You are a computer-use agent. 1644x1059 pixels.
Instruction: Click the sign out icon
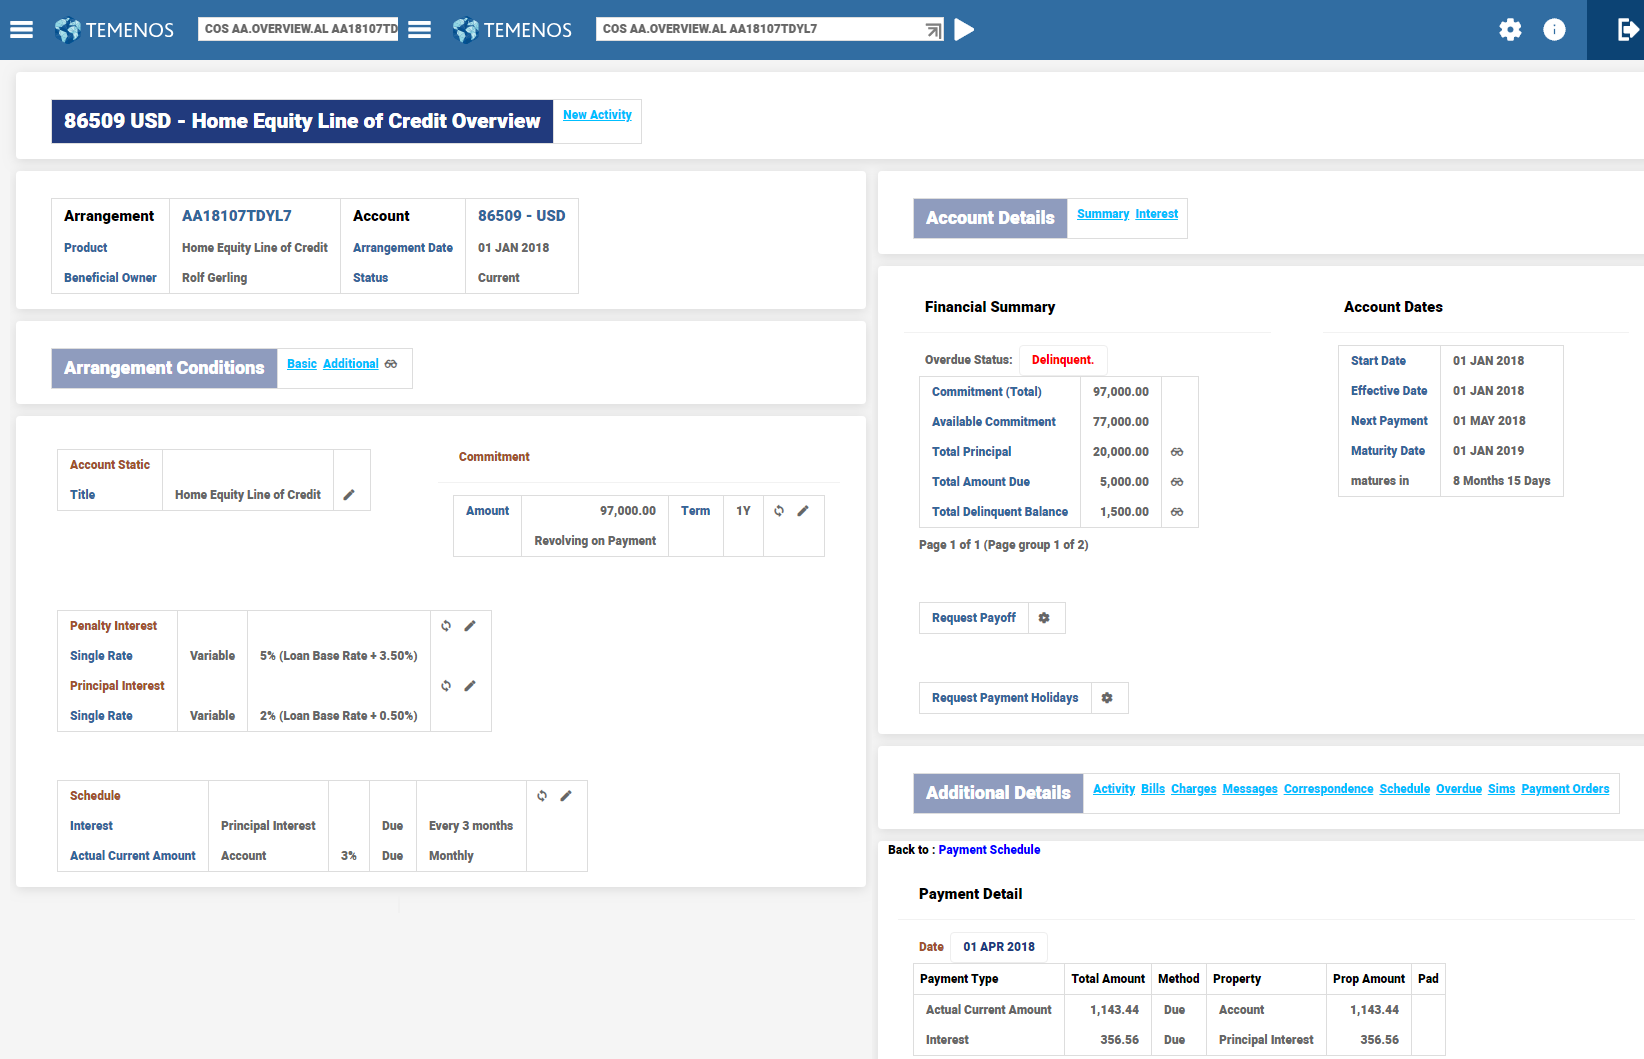[x=1627, y=30]
